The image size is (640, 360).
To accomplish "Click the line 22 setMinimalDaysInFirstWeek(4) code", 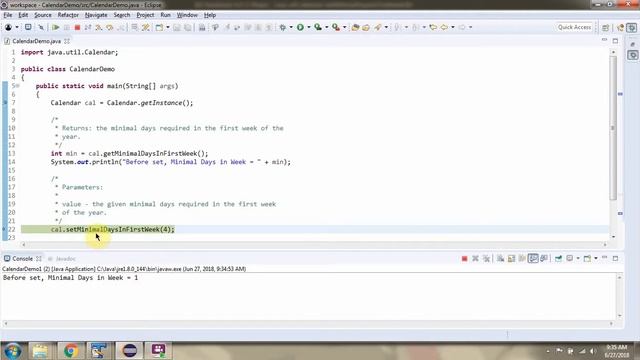I will click(x=112, y=229).
